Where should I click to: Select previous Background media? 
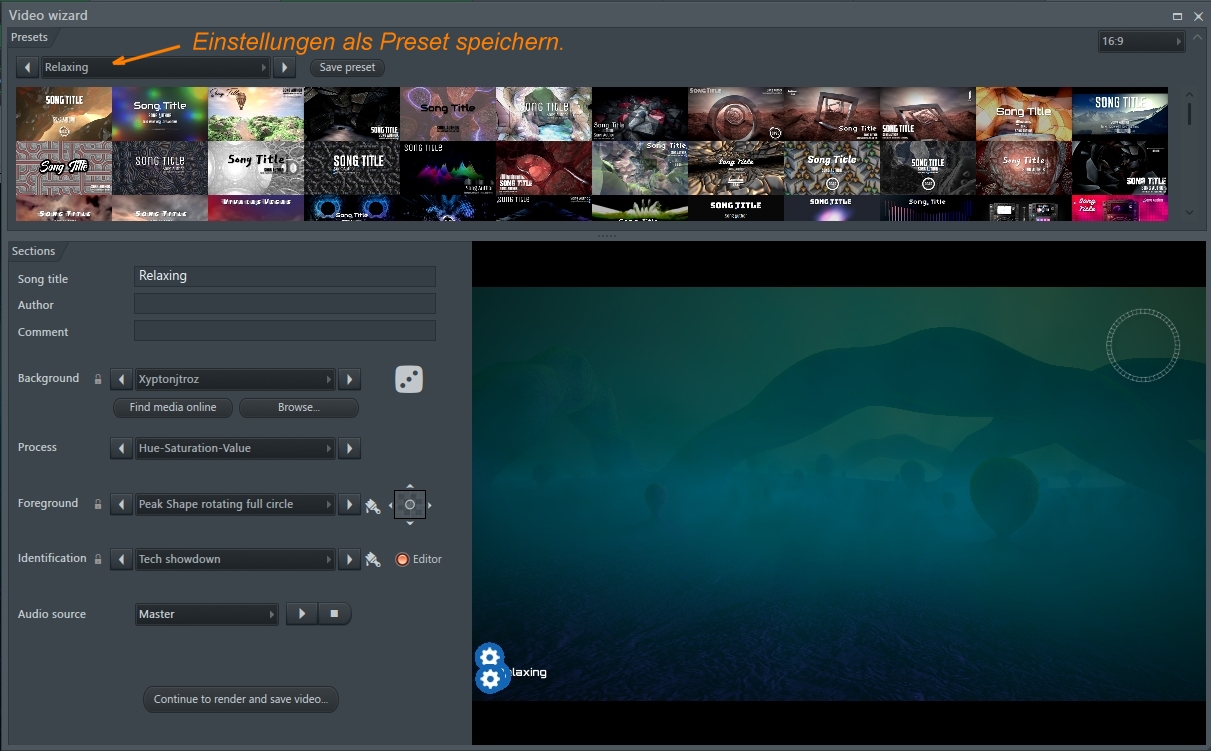[x=121, y=380]
